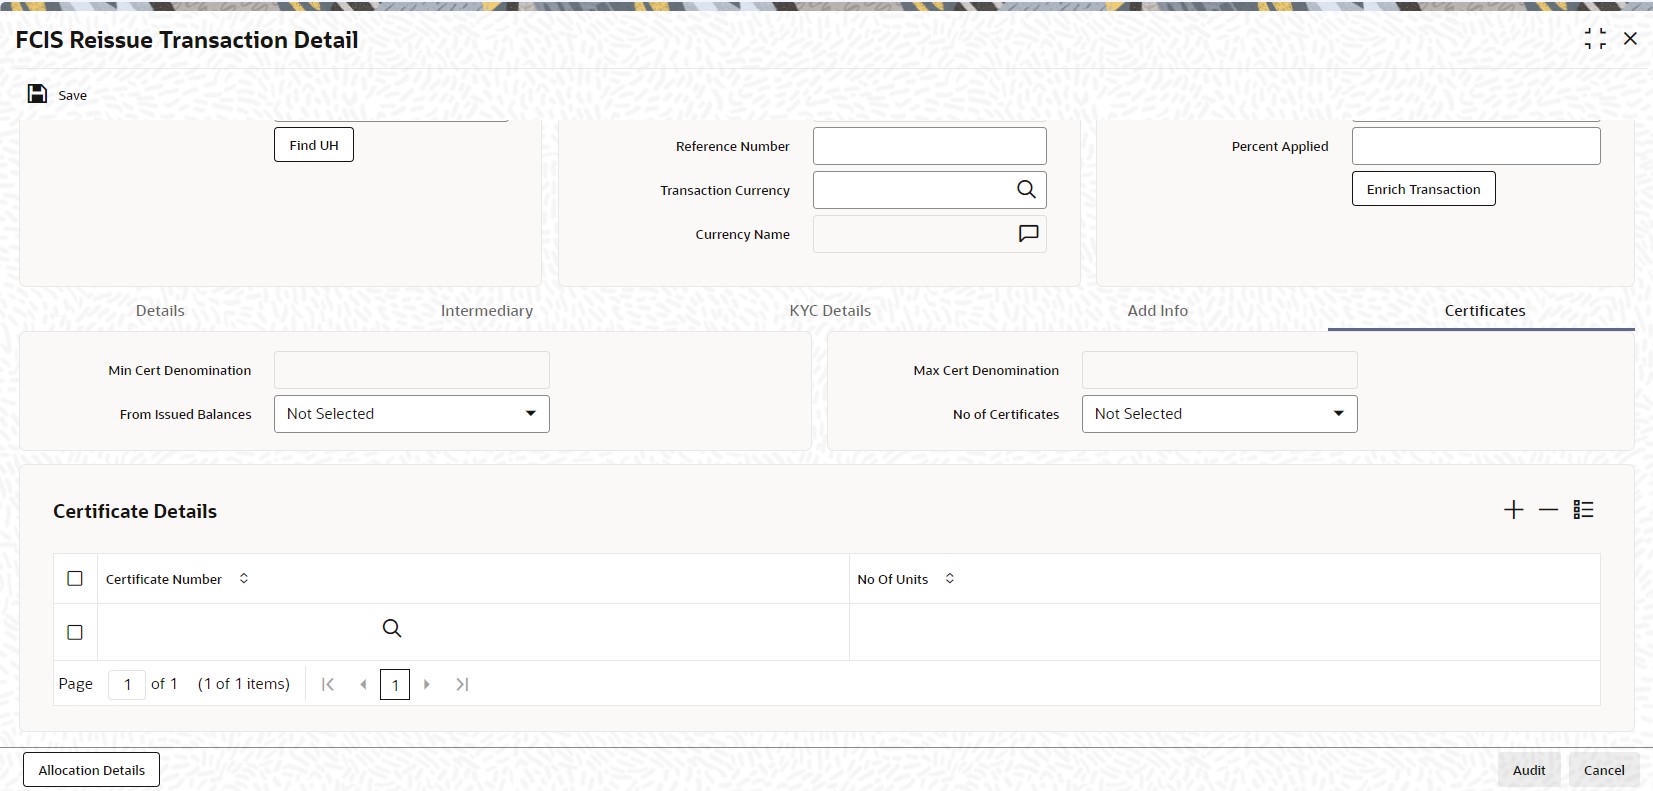This screenshot has width=1653, height=791.
Task: Click the Cancel button
Action: point(1604,770)
